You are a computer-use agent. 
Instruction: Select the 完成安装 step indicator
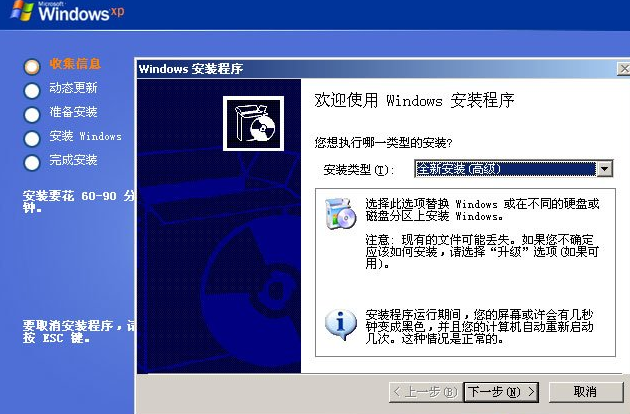click(x=32, y=161)
